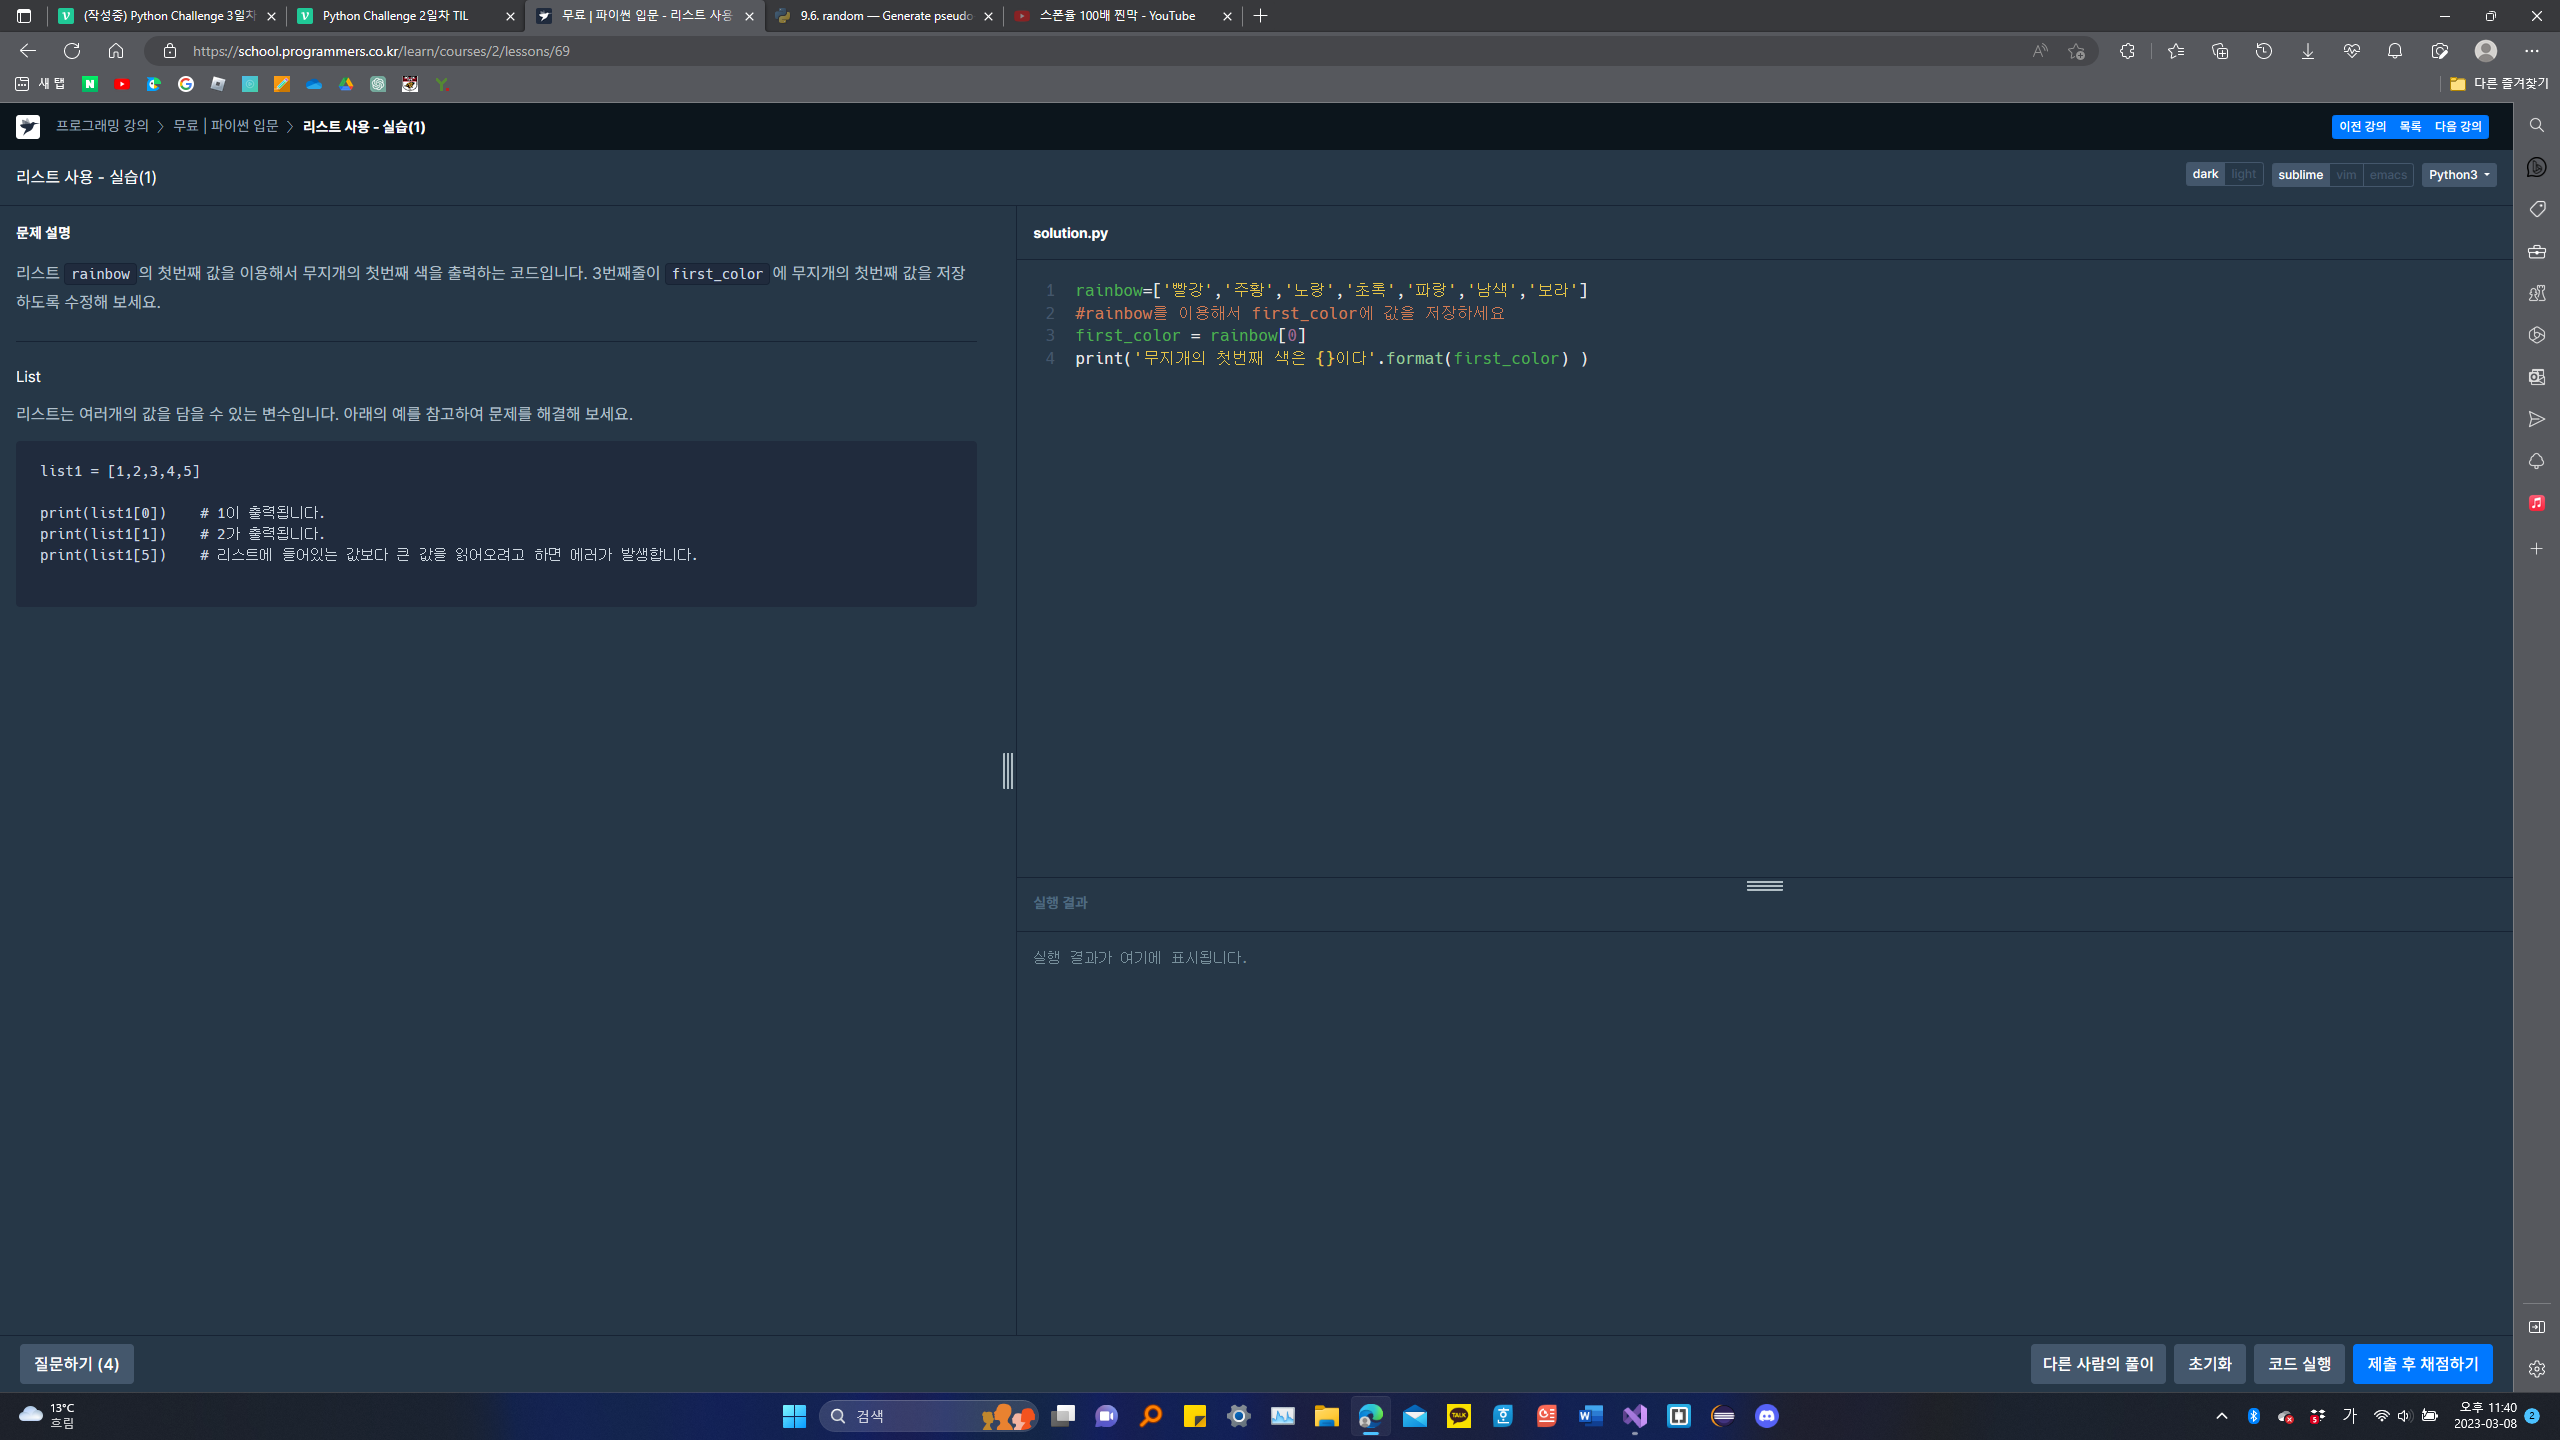Open Downloads from the browser toolbar

(x=2308, y=50)
